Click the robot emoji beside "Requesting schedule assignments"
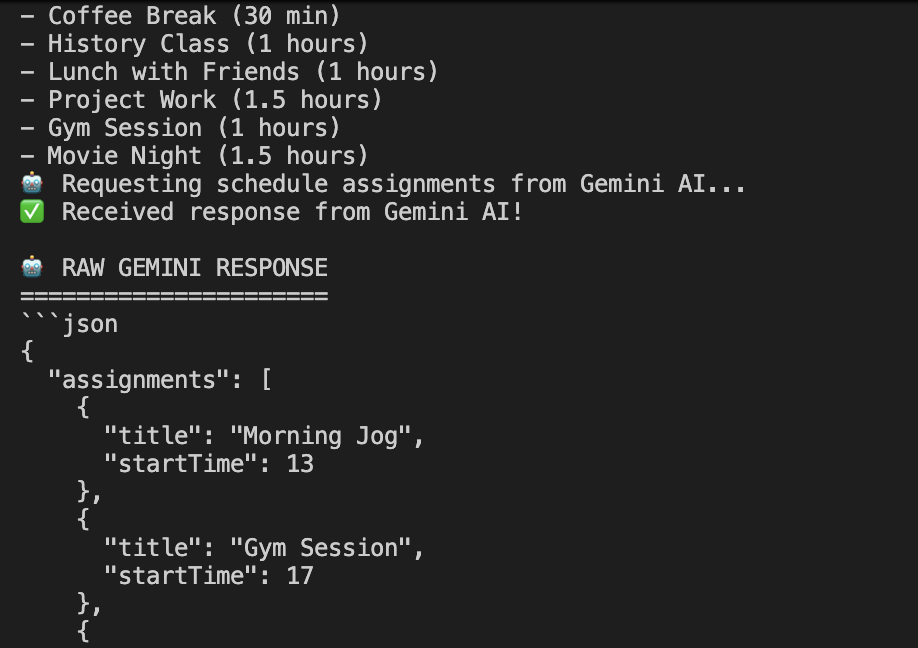The height and width of the screenshot is (648, 918). 32,185
